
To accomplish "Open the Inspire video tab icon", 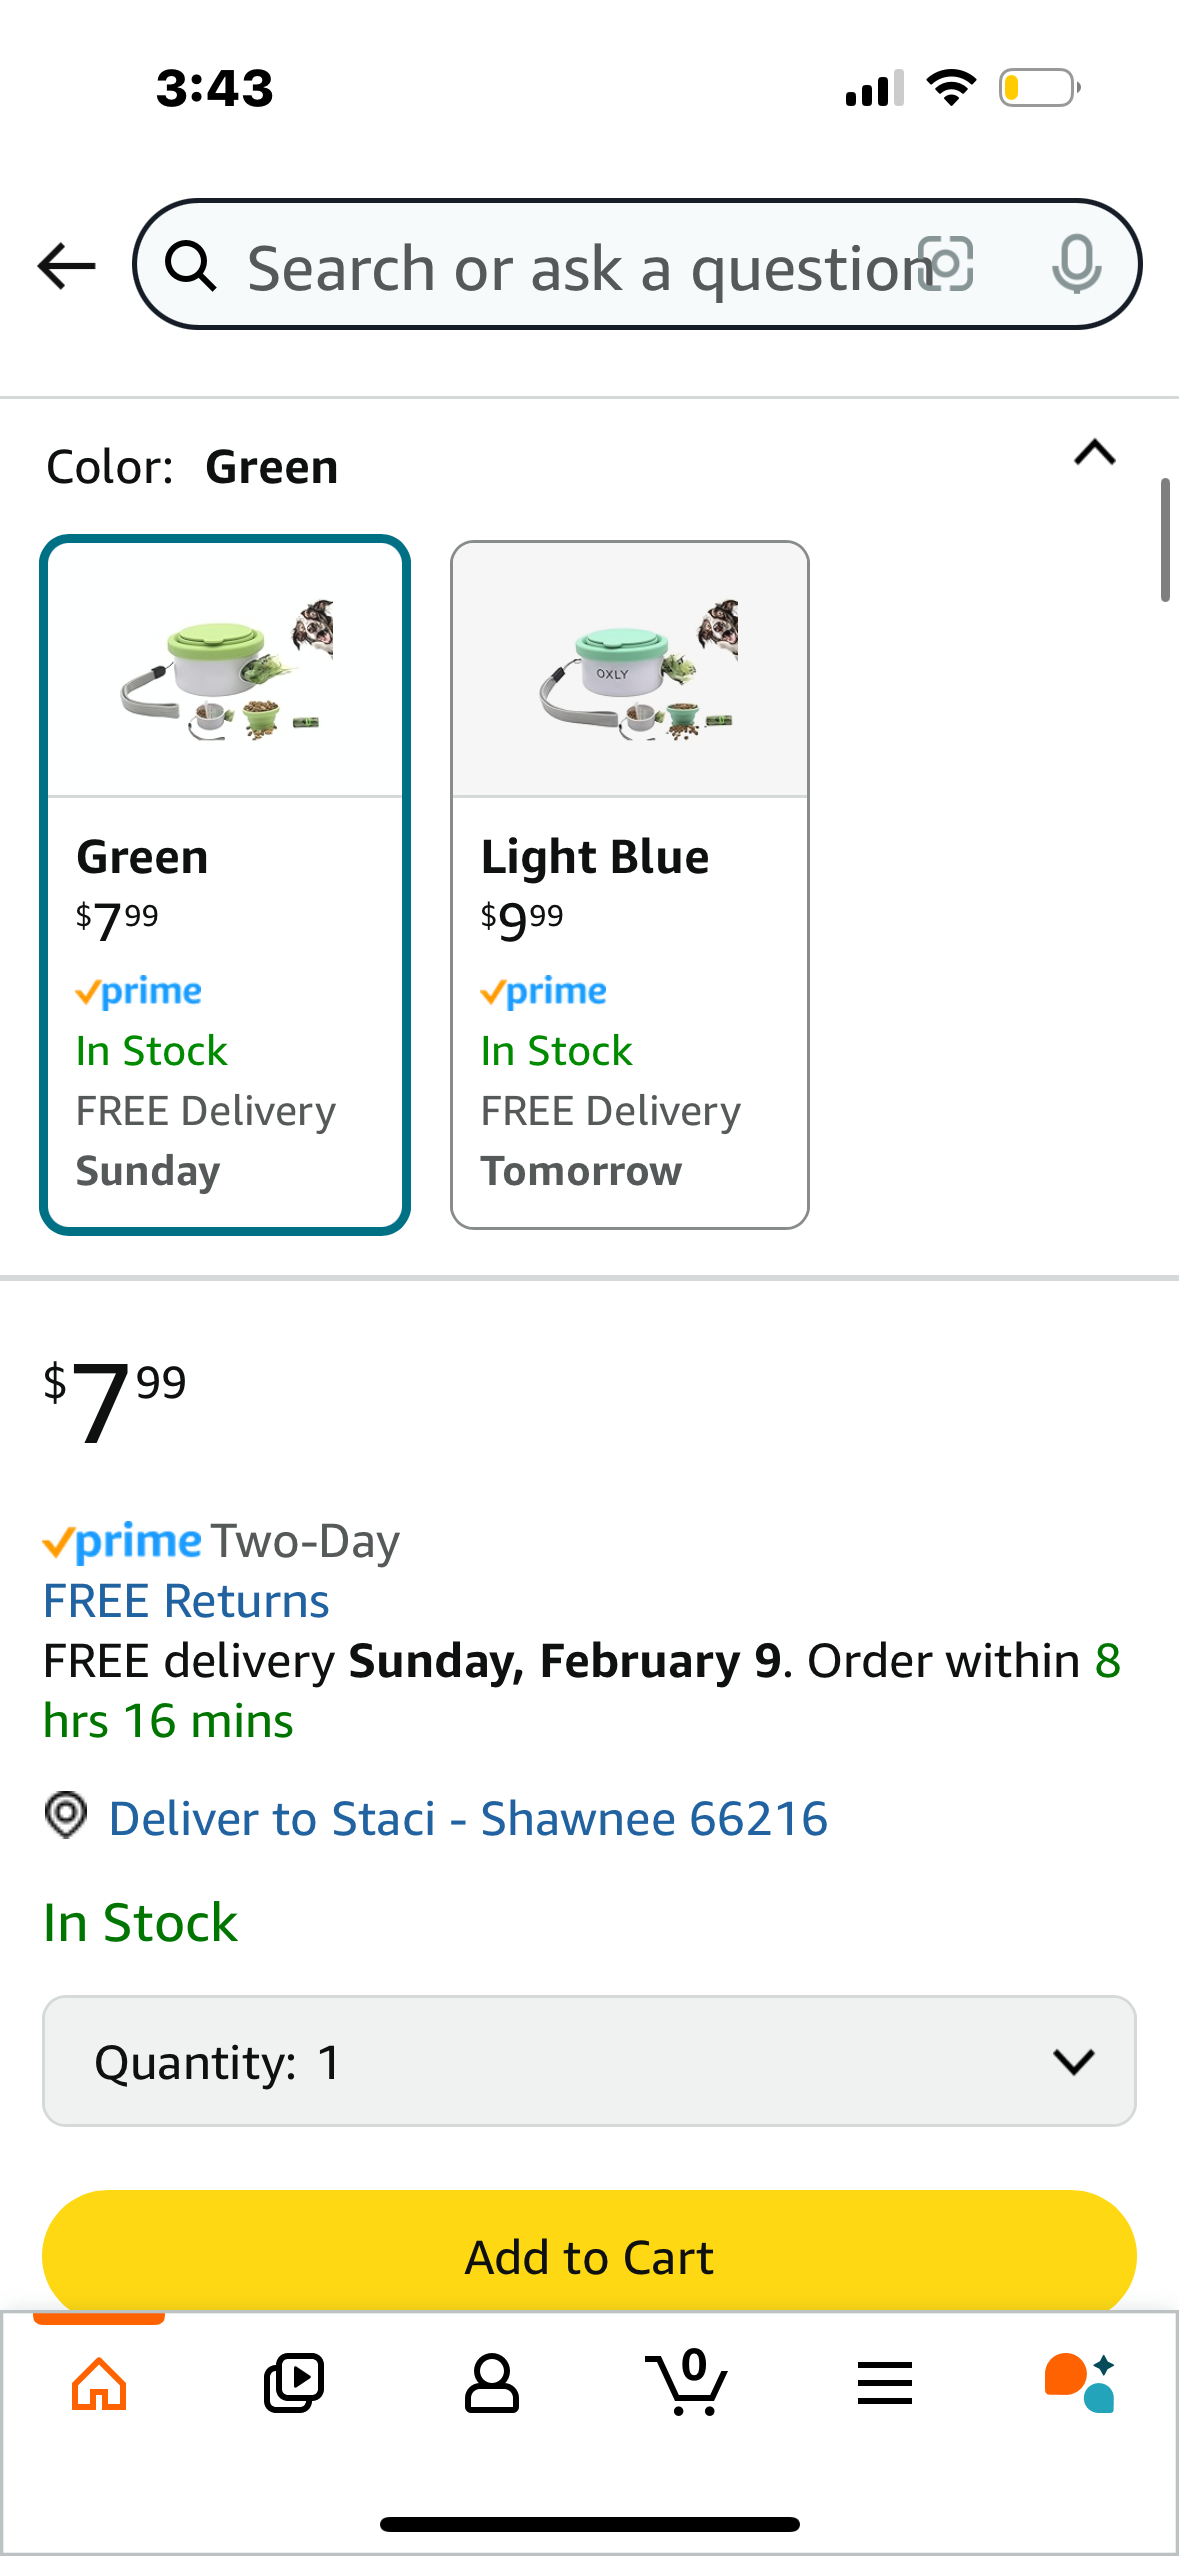I will [294, 2385].
